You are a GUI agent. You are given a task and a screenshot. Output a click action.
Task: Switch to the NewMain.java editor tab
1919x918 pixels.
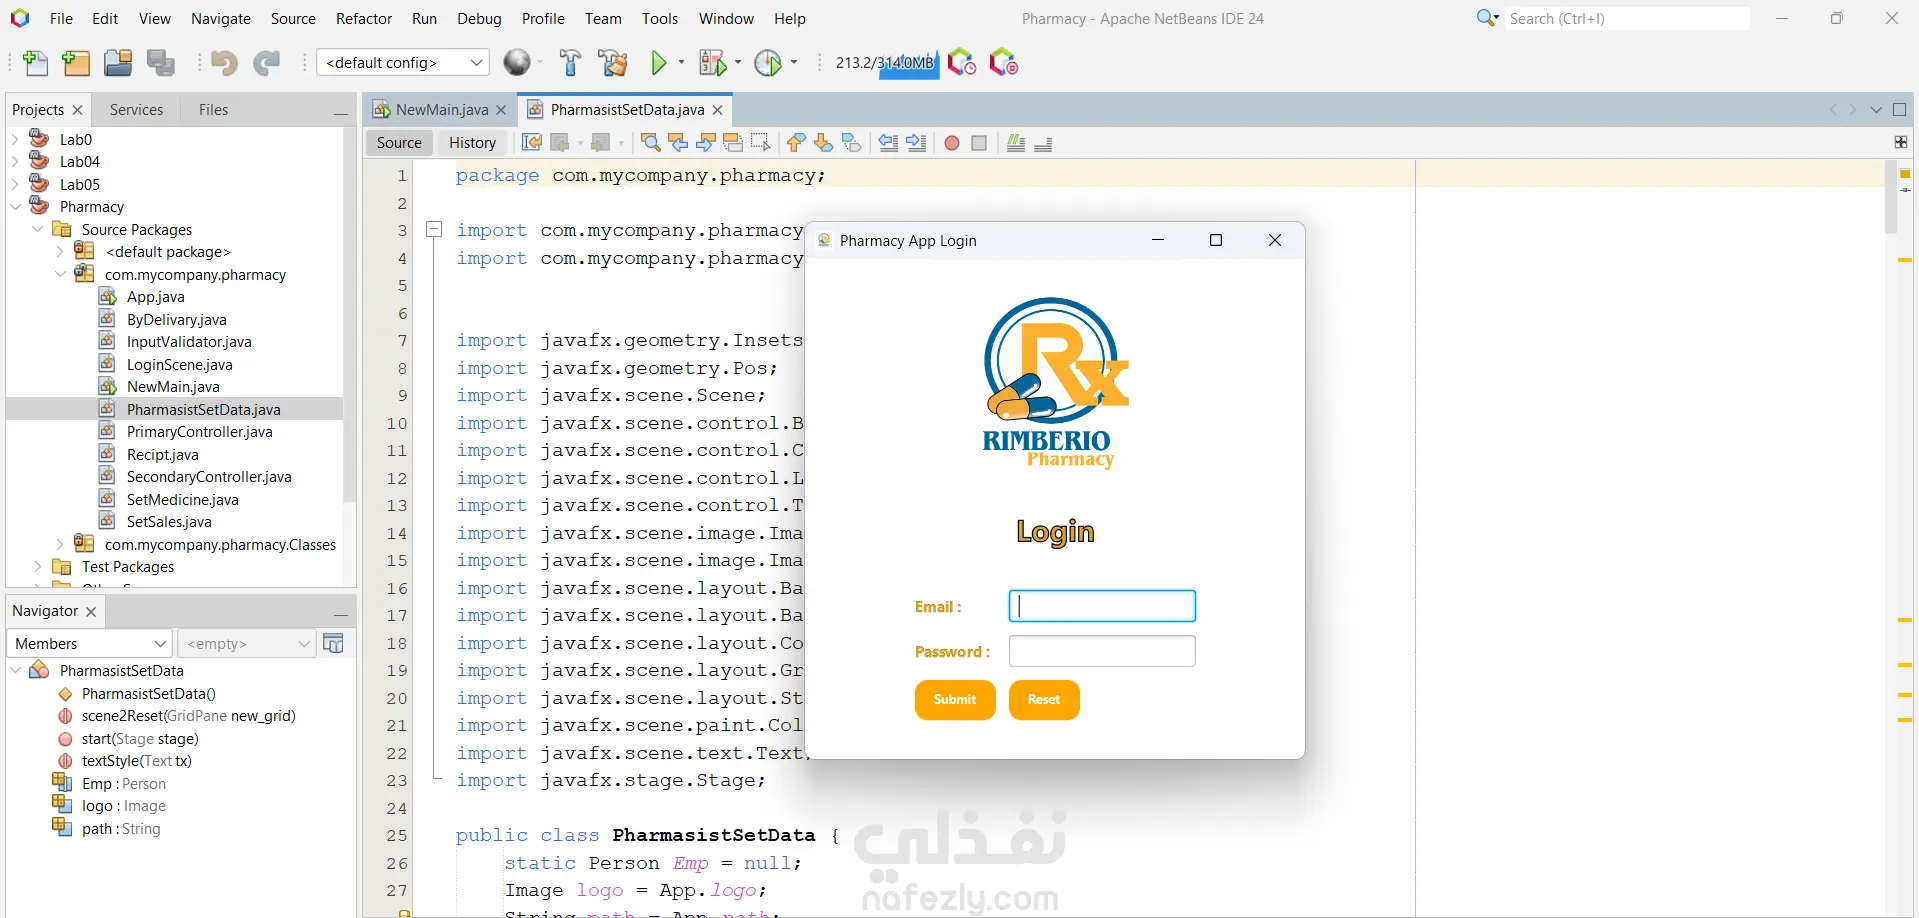click(x=441, y=109)
